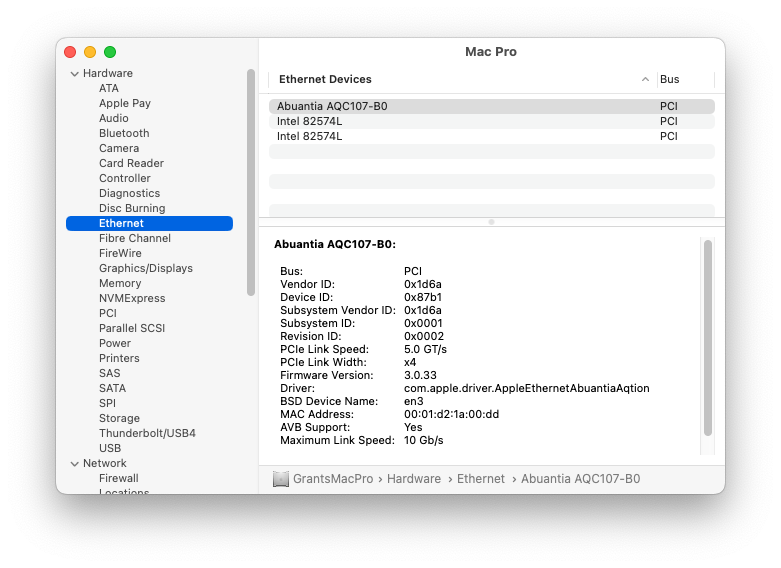Click the MAC Address value 00:01:d2:1a:00:dd
The height and width of the screenshot is (568, 781).
point(451,414)
